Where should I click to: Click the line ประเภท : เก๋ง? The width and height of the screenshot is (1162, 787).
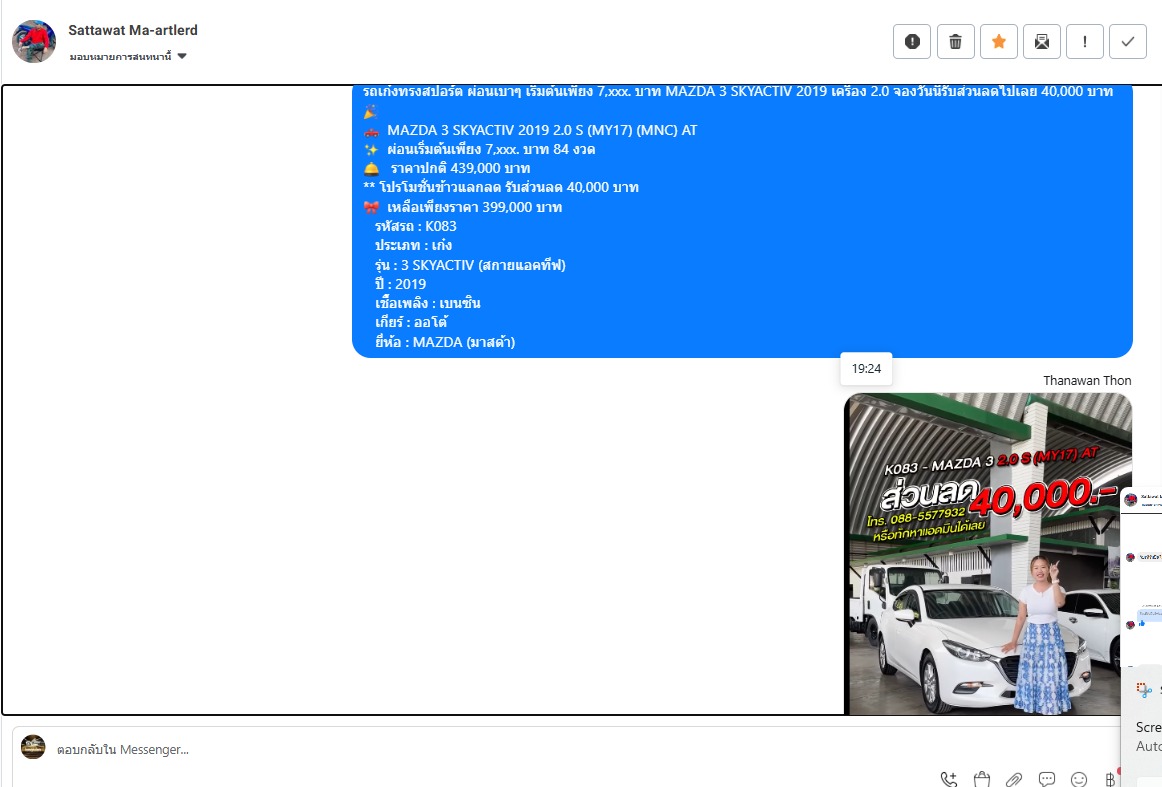tap(414, 245)
